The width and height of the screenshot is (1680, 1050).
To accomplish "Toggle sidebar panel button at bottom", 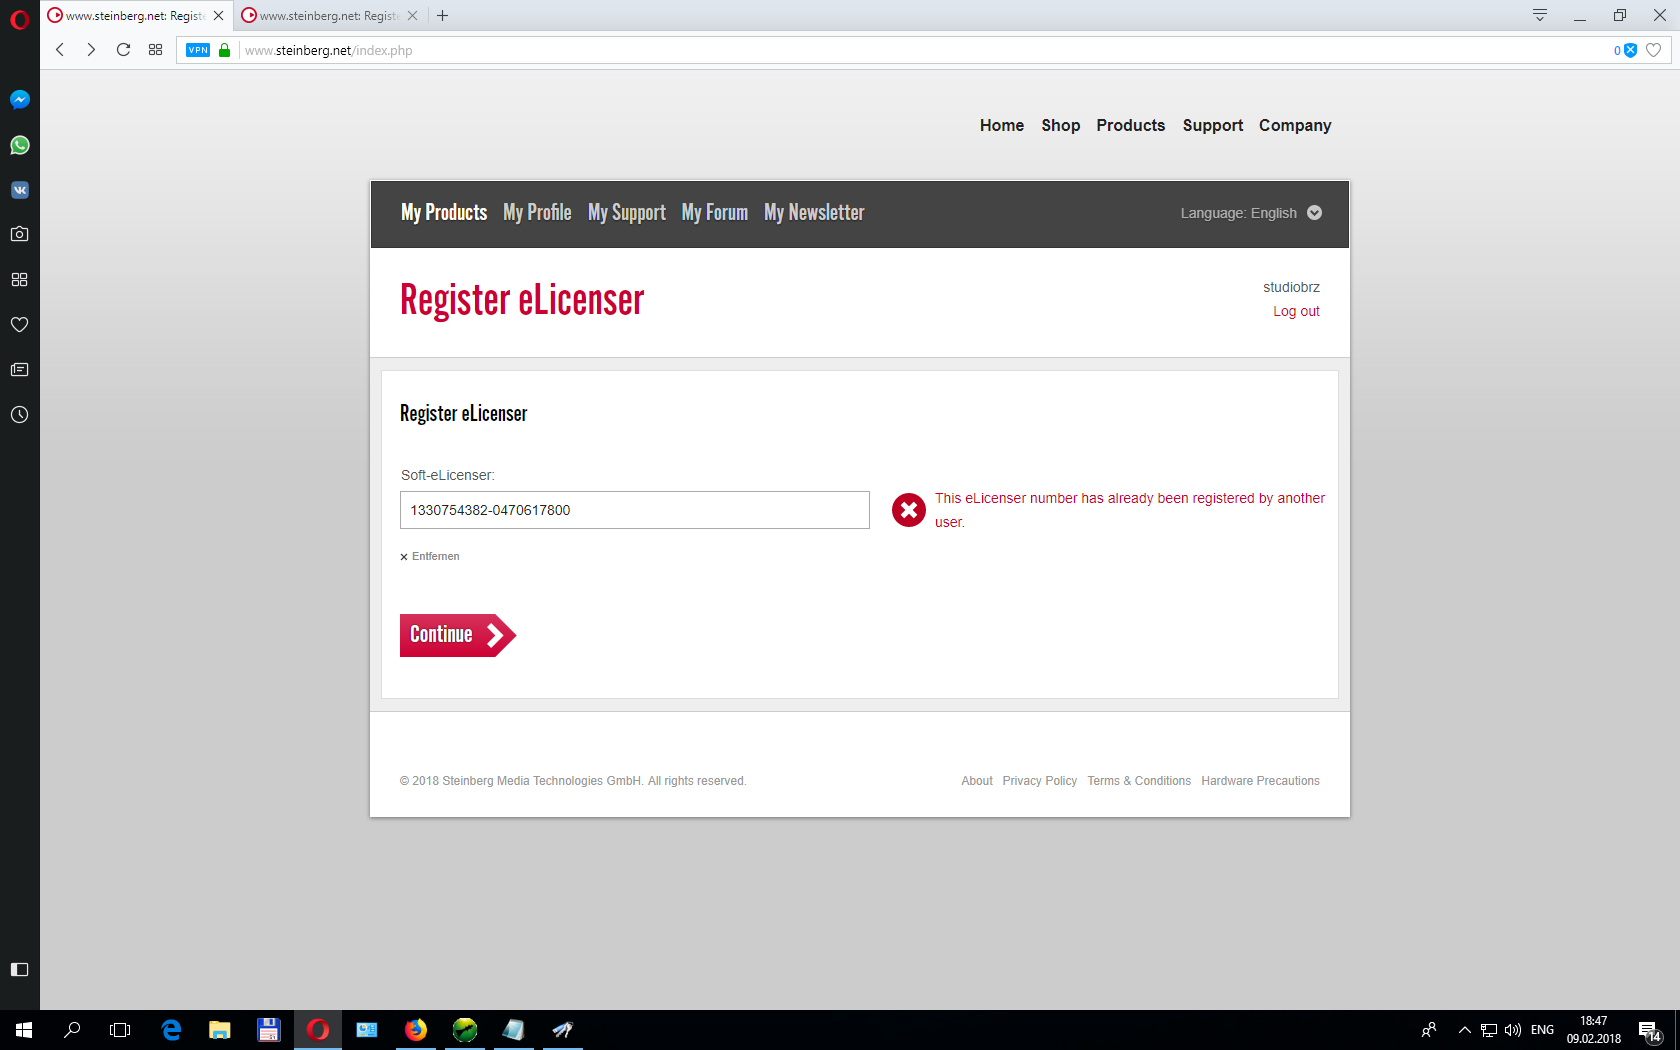I will [19, 969].
